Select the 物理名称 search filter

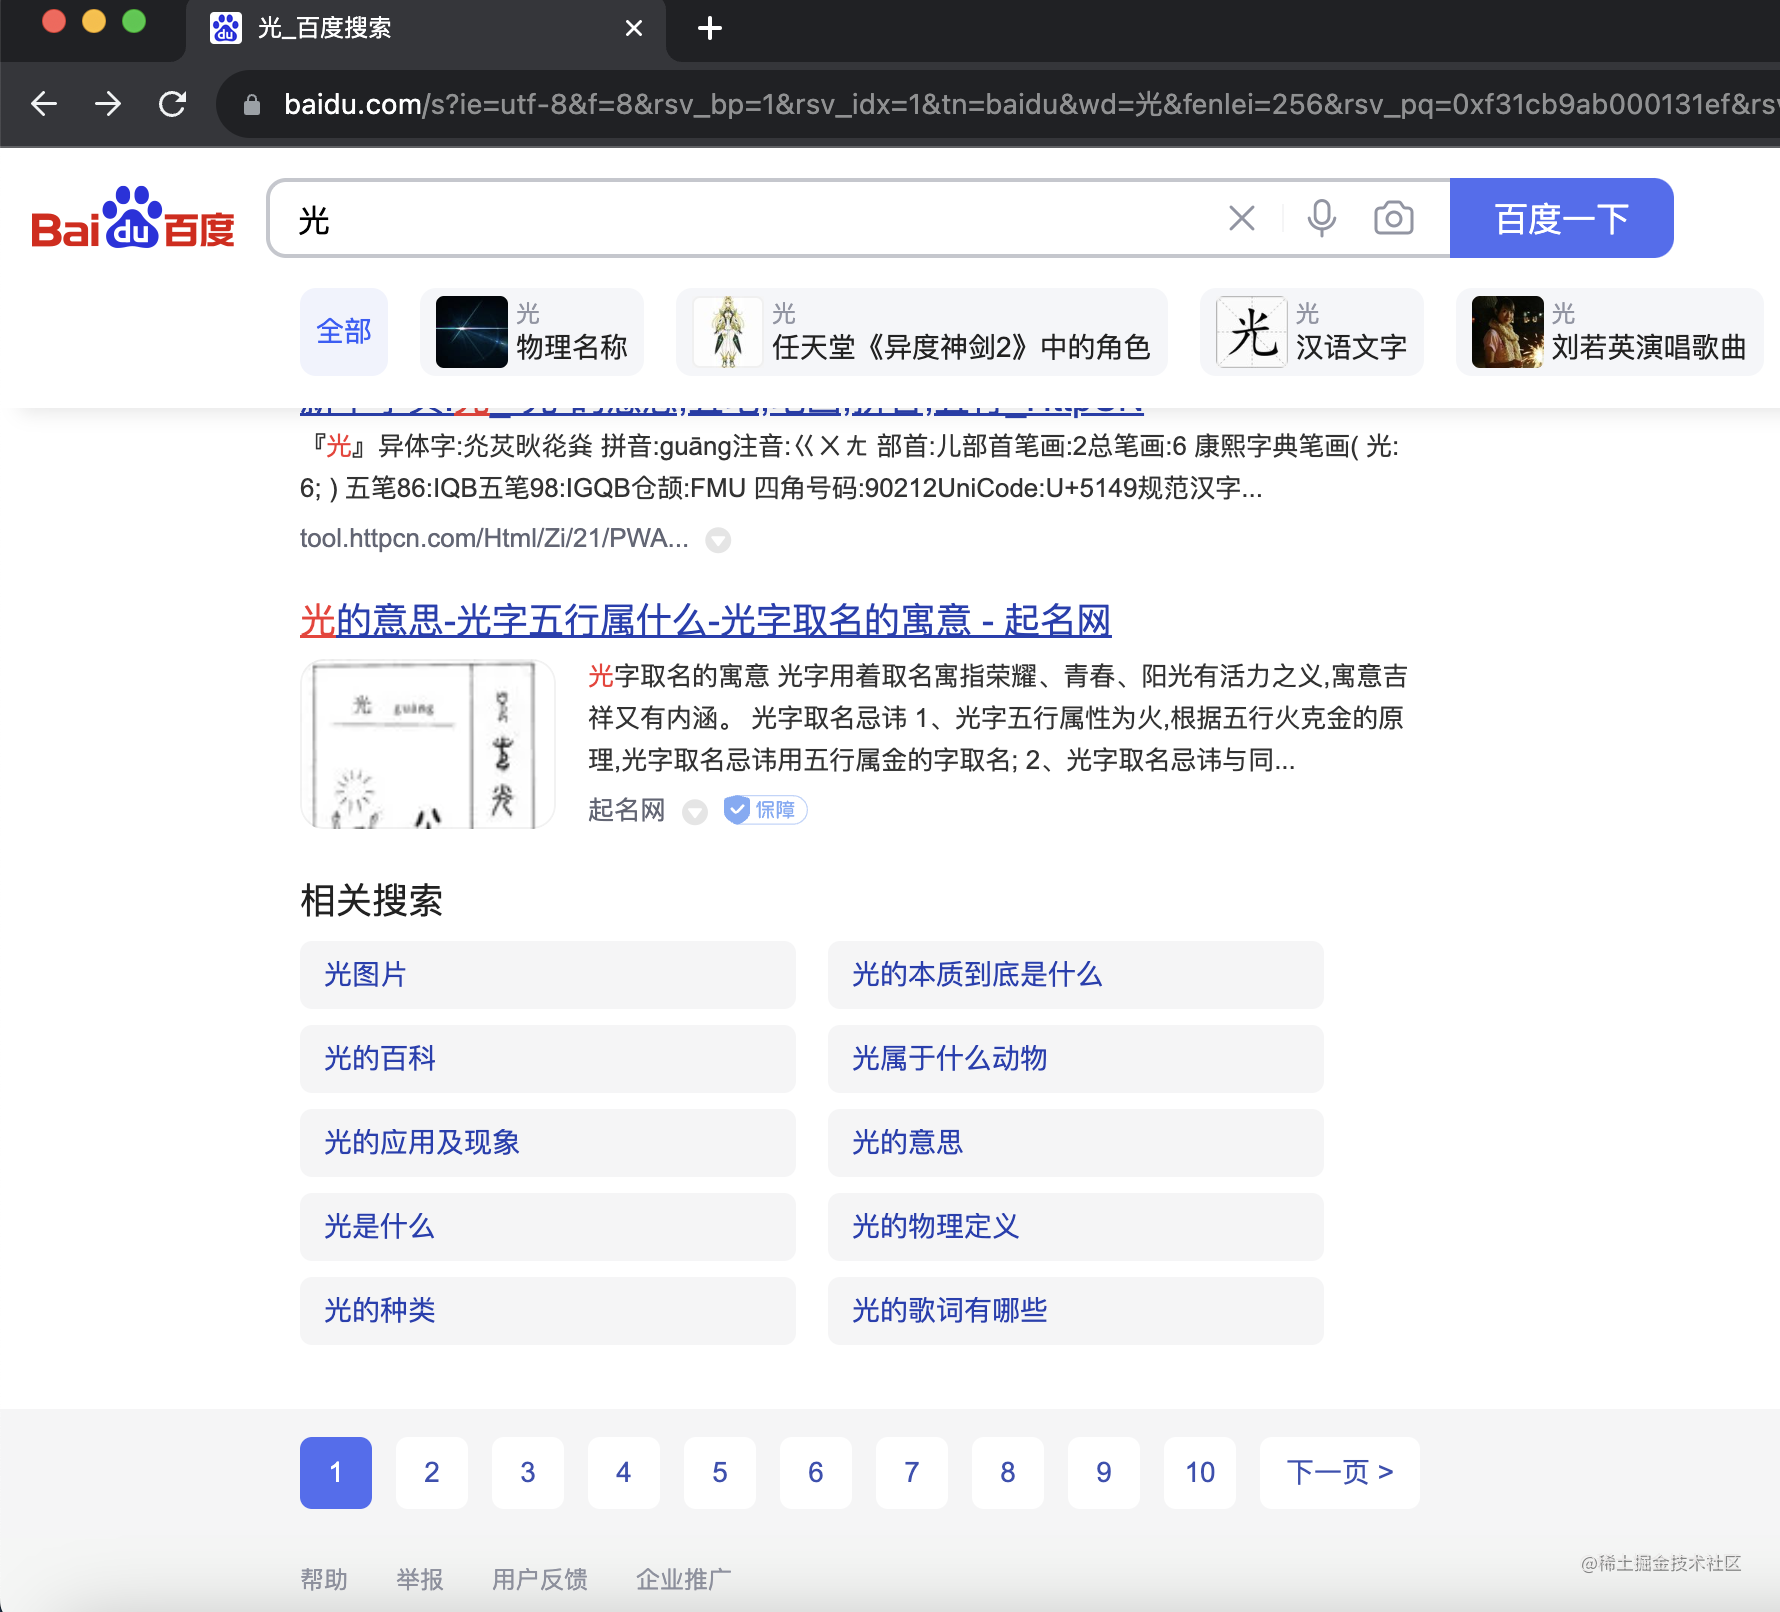pyautogui.click(x=532, y=332)
